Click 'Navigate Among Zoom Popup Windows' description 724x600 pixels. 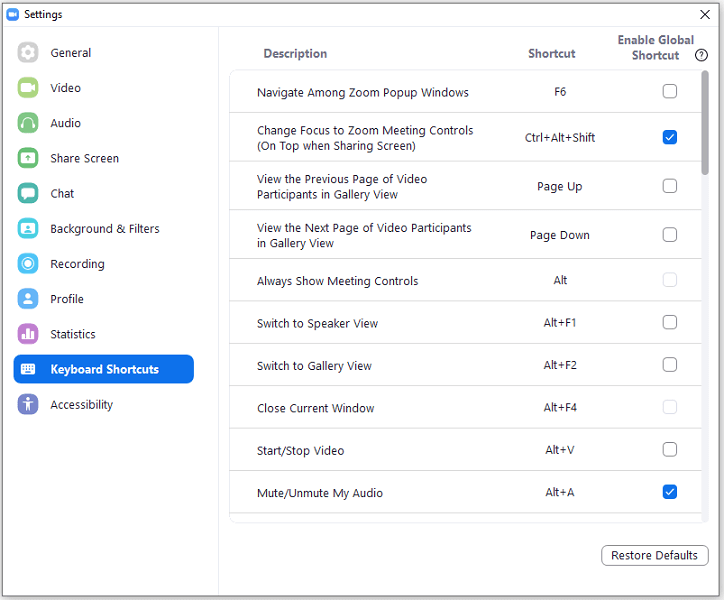coord(363,92)
